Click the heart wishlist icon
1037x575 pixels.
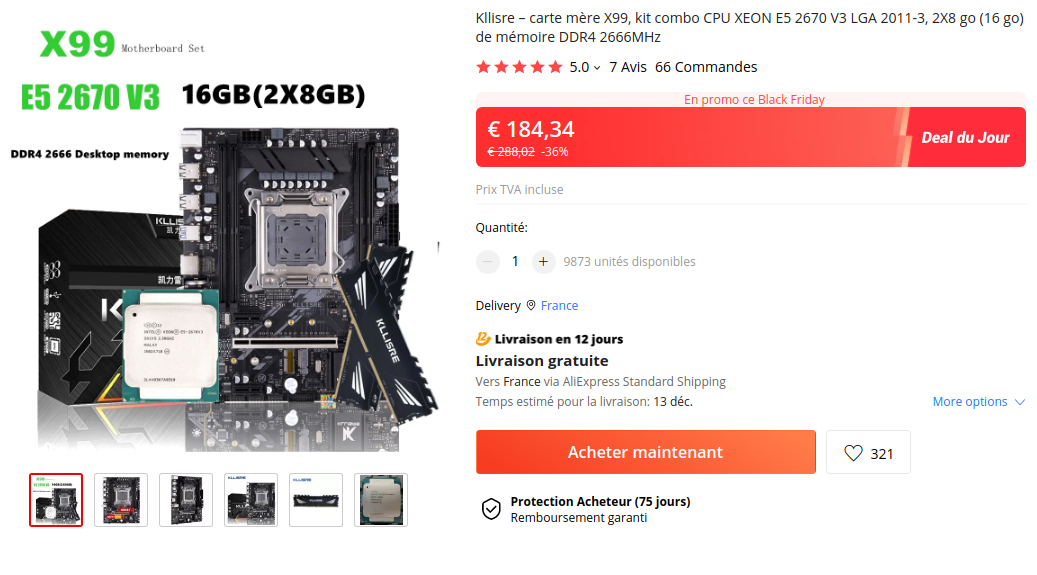pyautogui.click(x=853, y=453)
